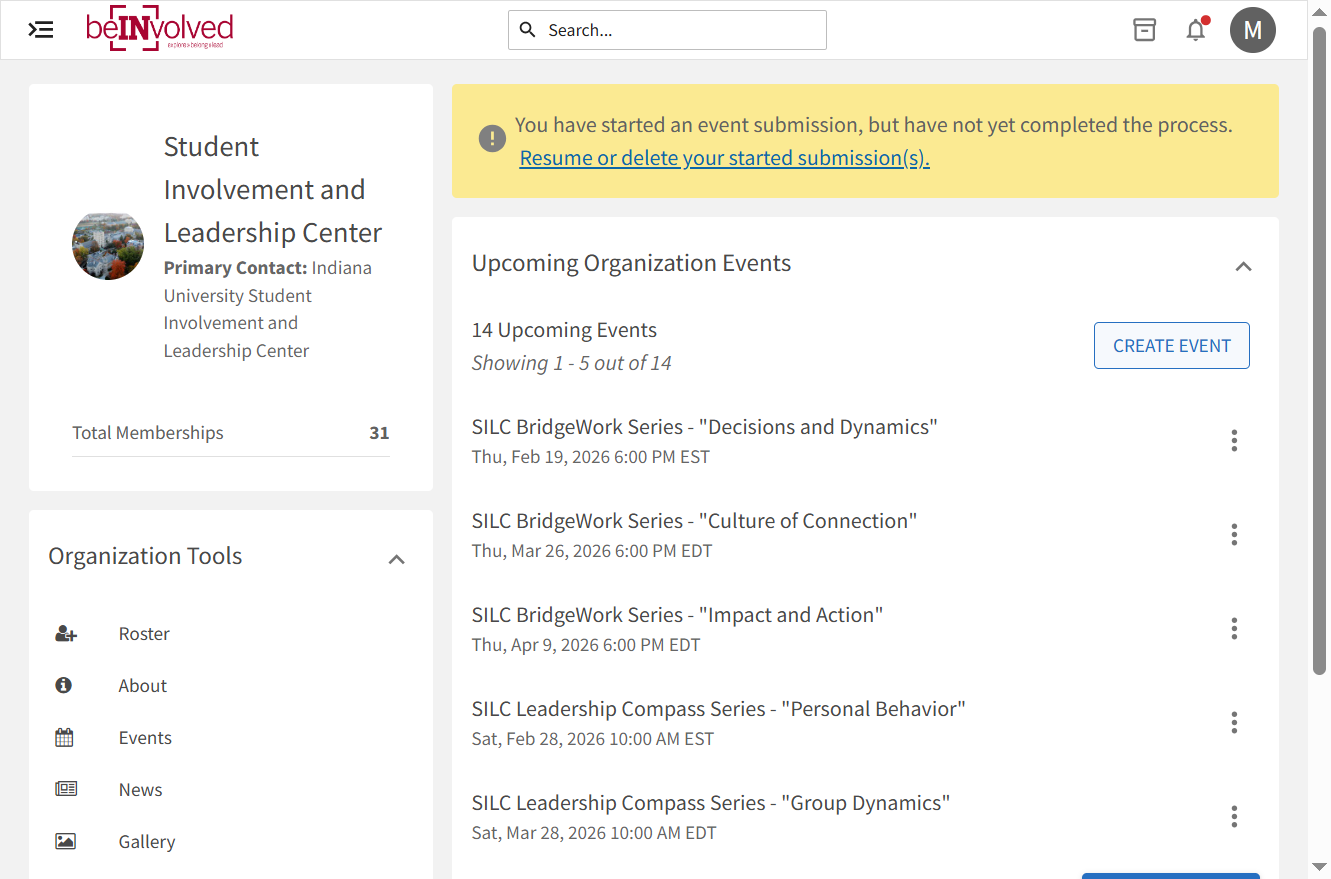Open About in Organization Tools

[143, 686]
